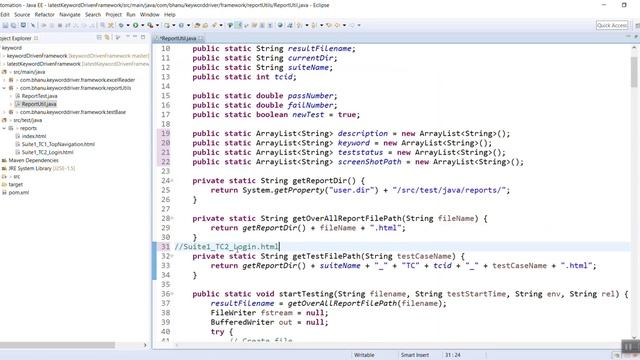
Task: Open the Help menu
Action: [170, 14]
